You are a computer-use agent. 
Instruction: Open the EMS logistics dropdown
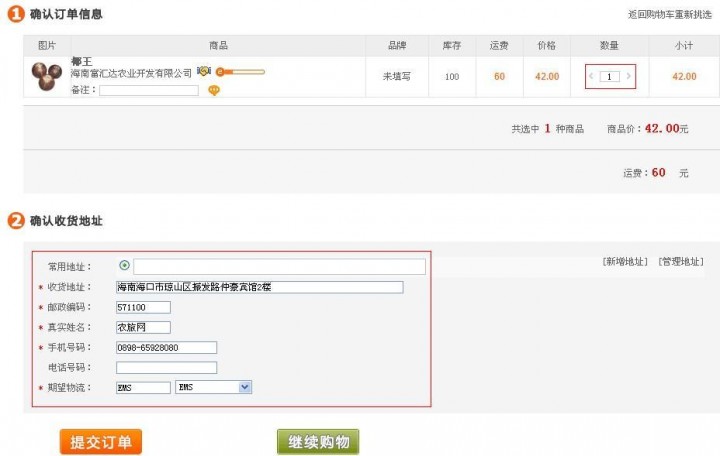[x=213, y=387]
